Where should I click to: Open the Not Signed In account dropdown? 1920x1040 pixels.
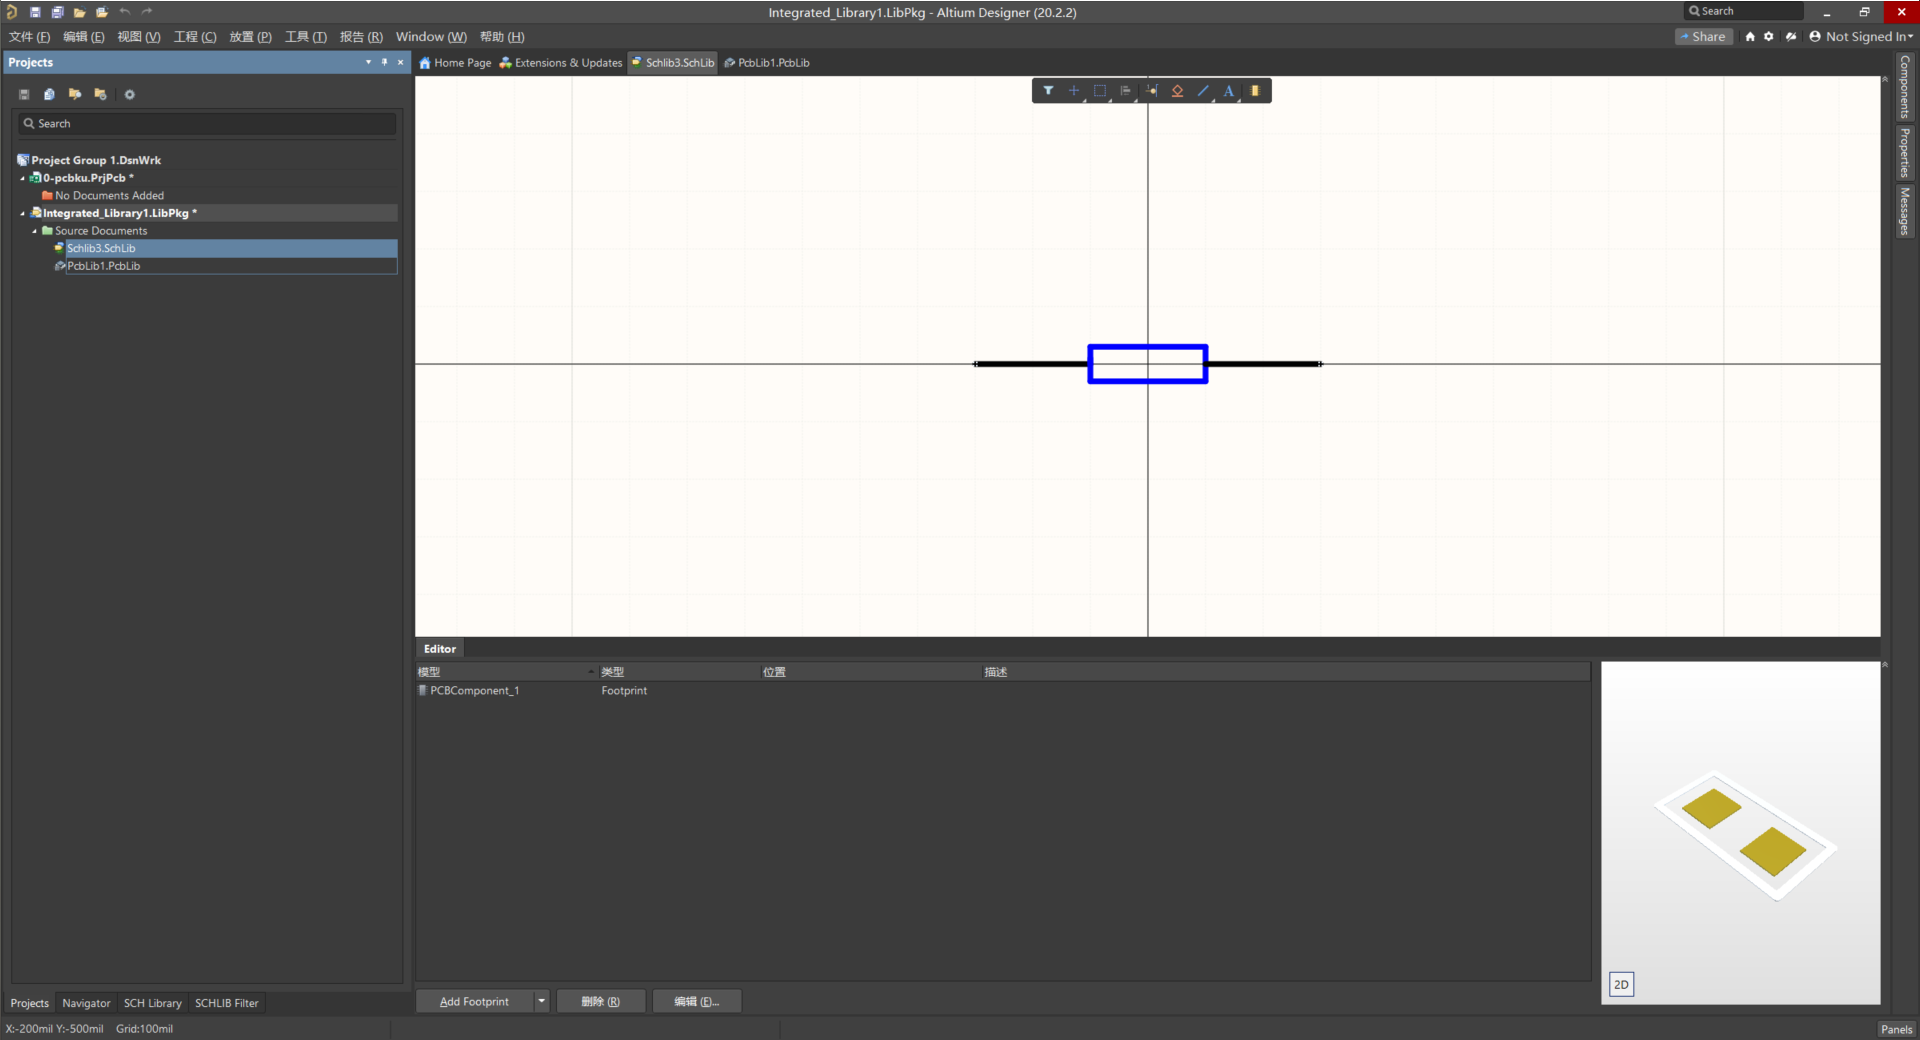point(1861,37)
